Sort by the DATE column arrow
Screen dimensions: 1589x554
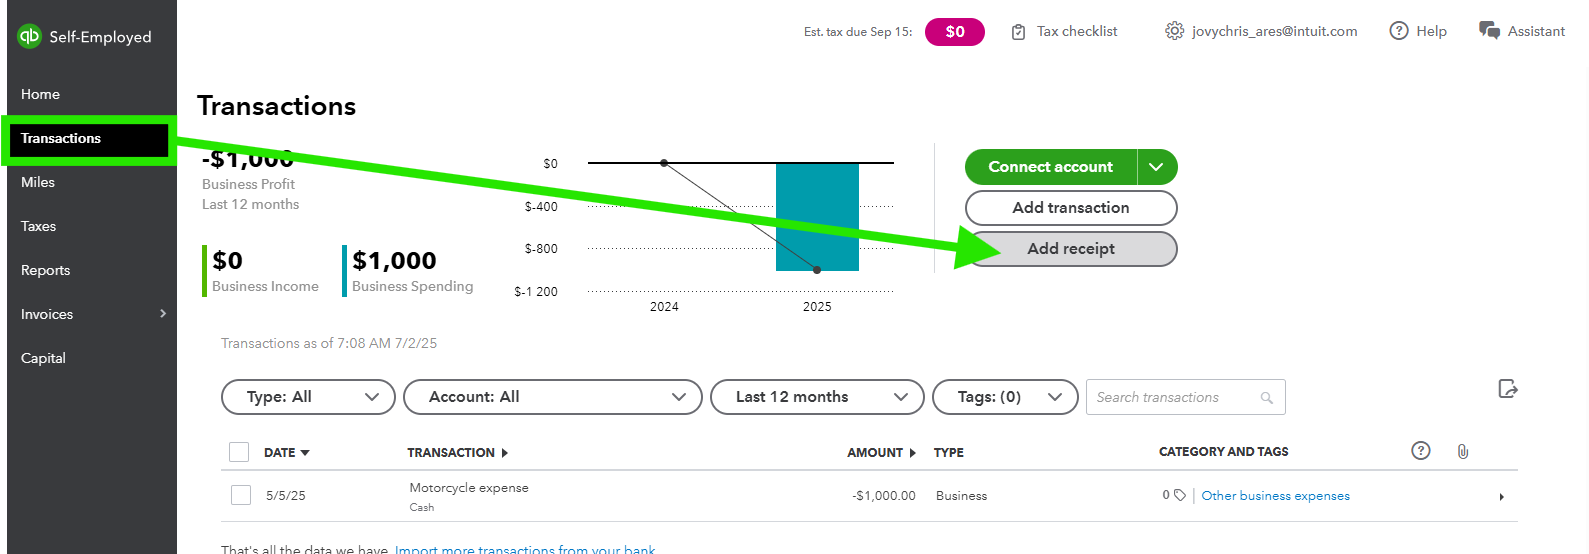click(x=305, y=453)
